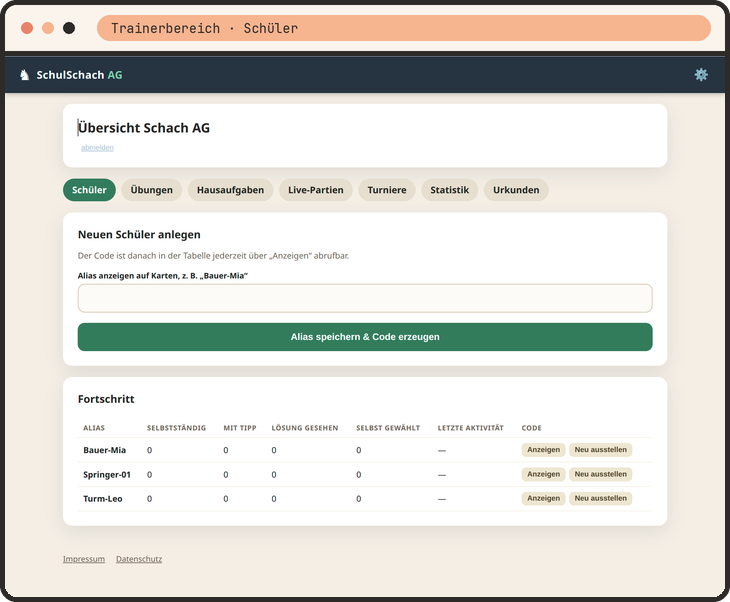This screenshot has height=602, width=730.
Task: Click the Neuen Schüler anlegen heading
Action: tap(139, 235)
